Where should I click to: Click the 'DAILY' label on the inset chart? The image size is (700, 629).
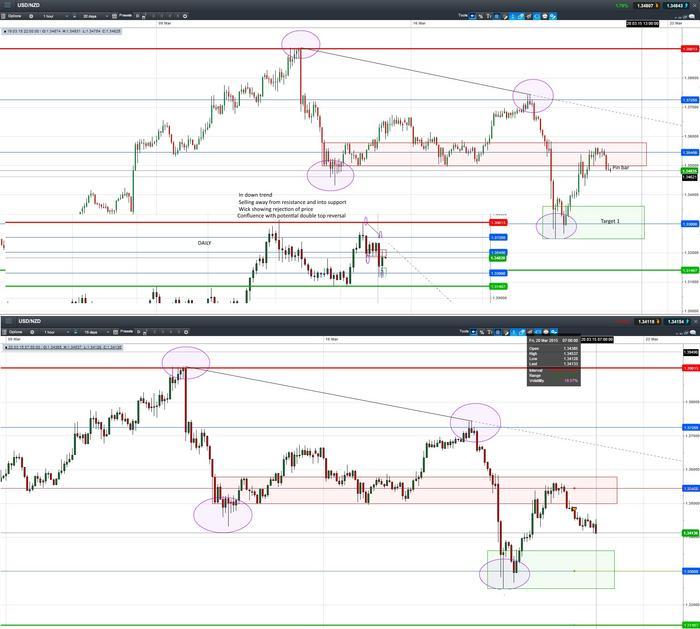pos(204,243)
